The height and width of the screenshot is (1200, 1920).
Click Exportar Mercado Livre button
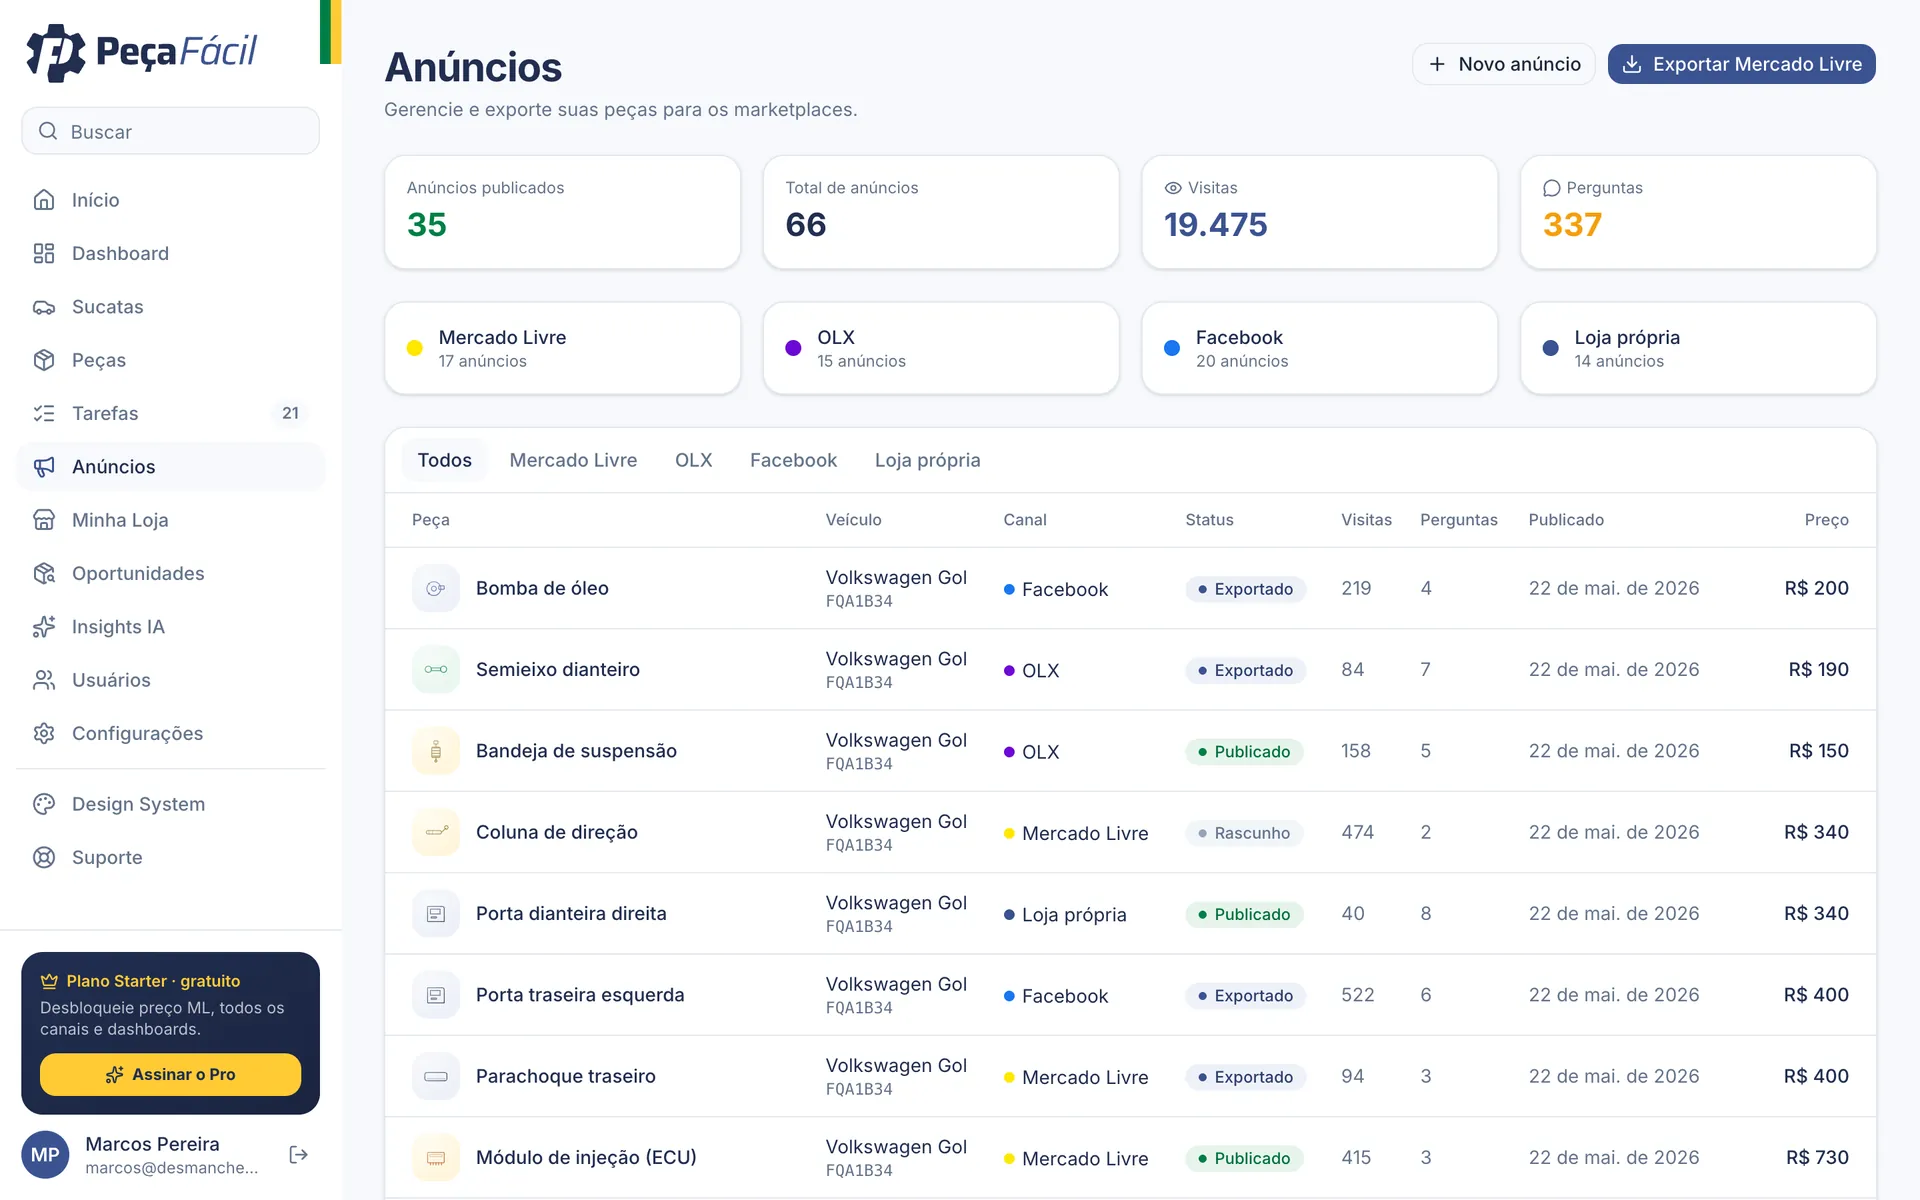(1741, 64)
